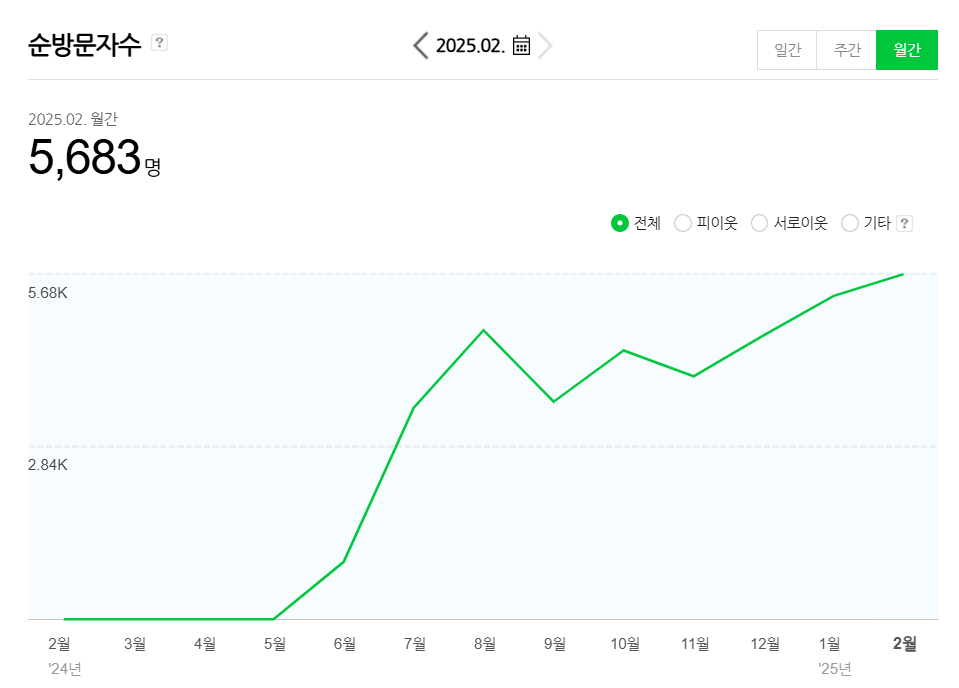
Task: Click help icon next to 순방문자수 title
Action: pos(159,43)
